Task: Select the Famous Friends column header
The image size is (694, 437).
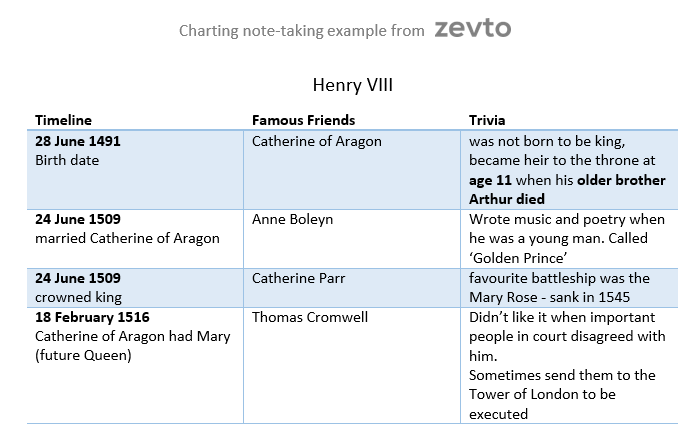Action: click(x=303, y=120)
